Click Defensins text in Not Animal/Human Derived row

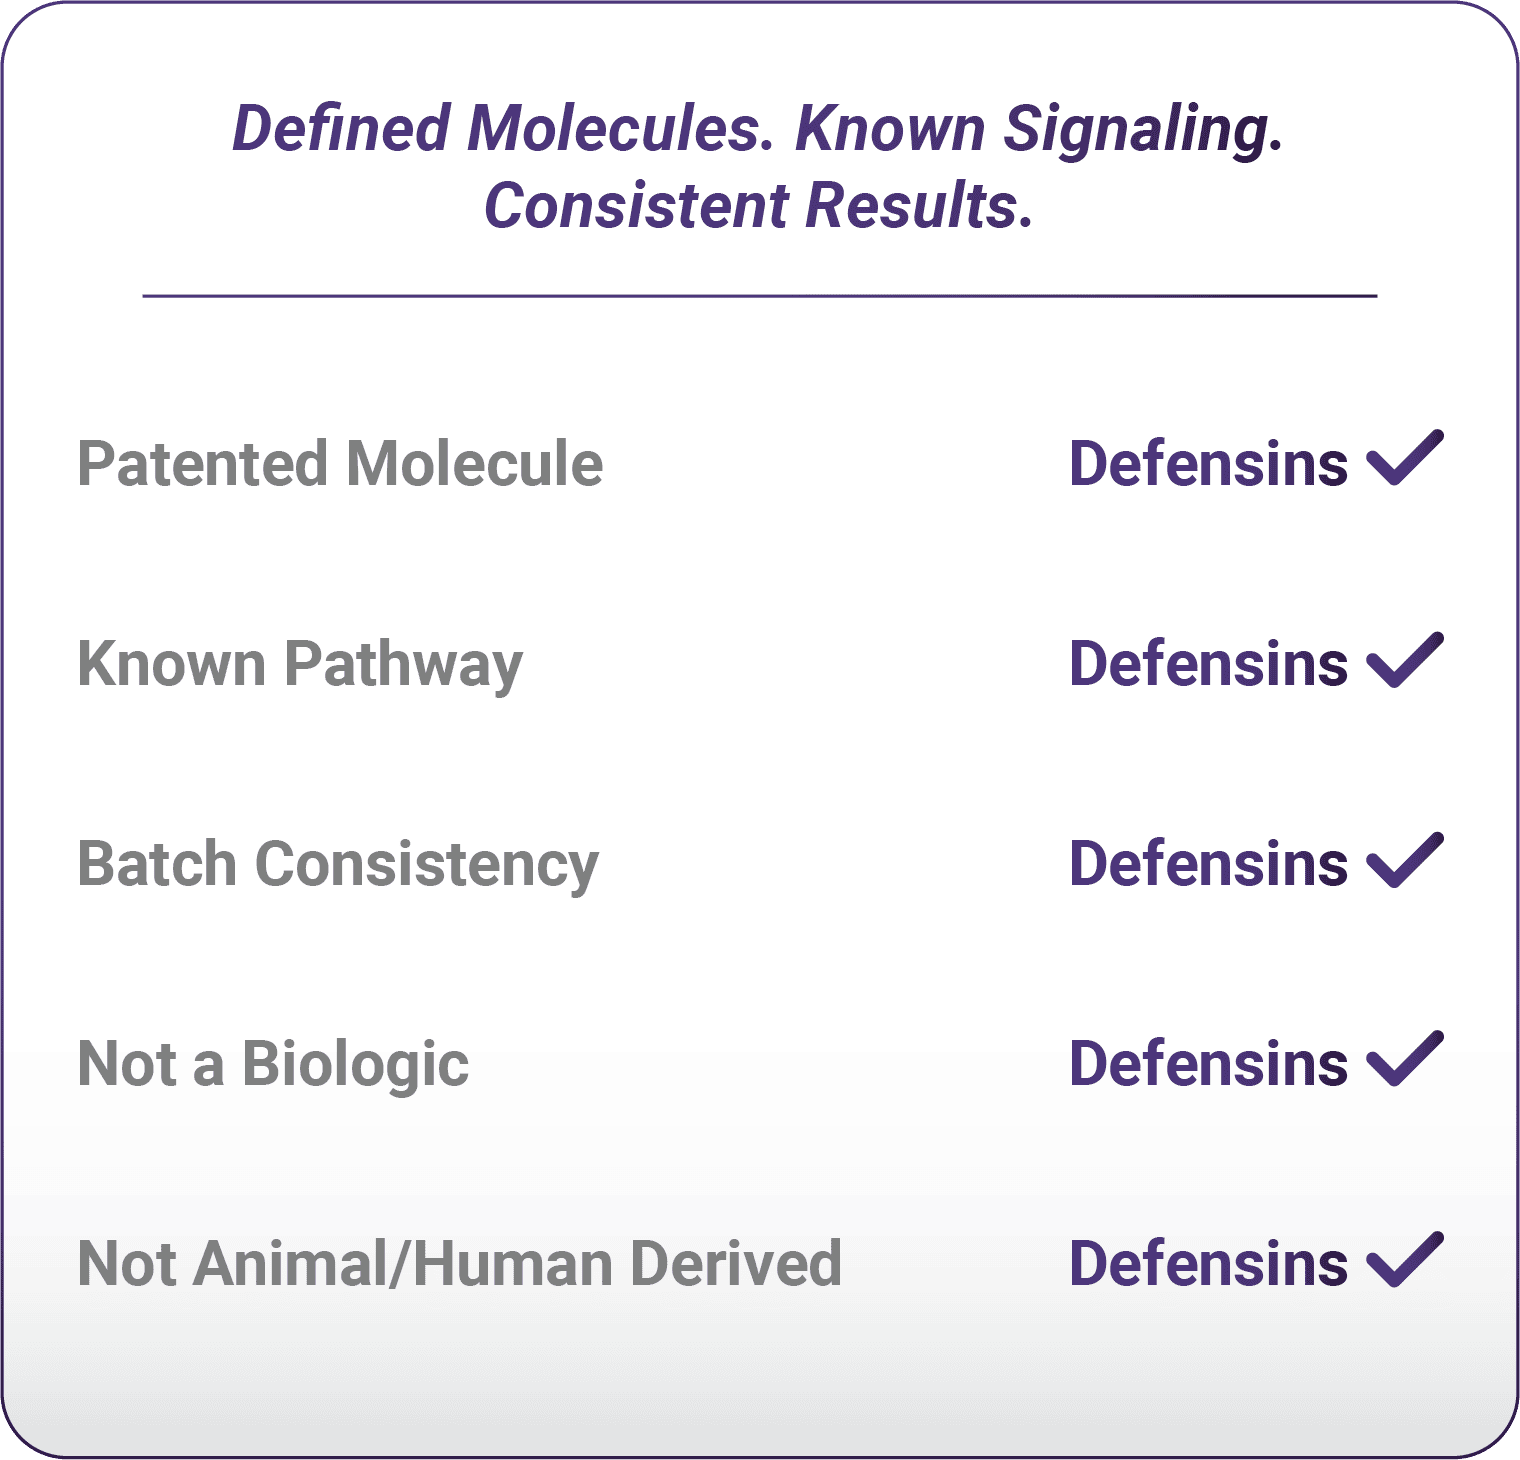1208,1263
